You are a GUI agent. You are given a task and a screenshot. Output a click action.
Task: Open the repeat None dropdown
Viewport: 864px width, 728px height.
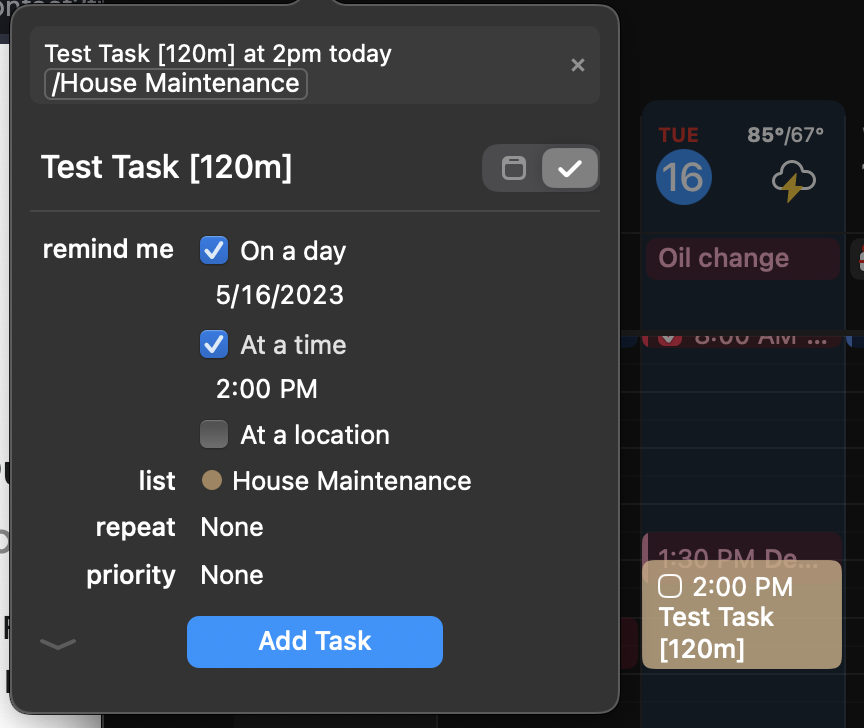[232, 527]
